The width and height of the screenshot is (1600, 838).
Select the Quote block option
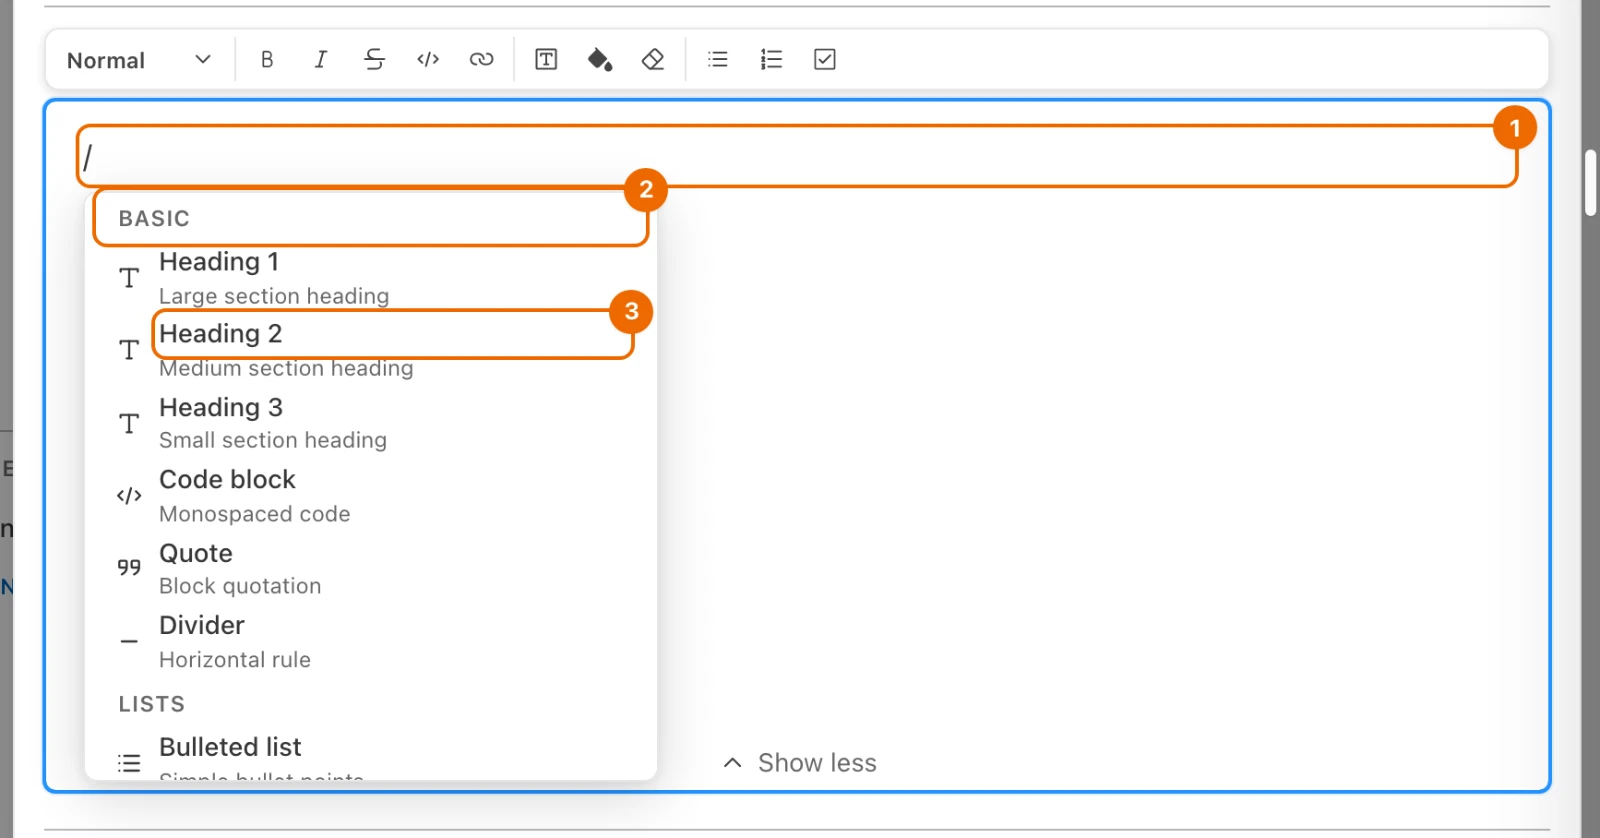pos(371,569)
